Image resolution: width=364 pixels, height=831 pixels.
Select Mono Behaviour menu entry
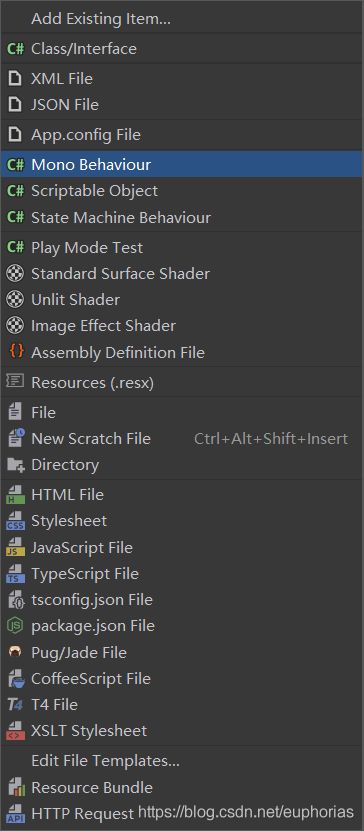[182, 164]
